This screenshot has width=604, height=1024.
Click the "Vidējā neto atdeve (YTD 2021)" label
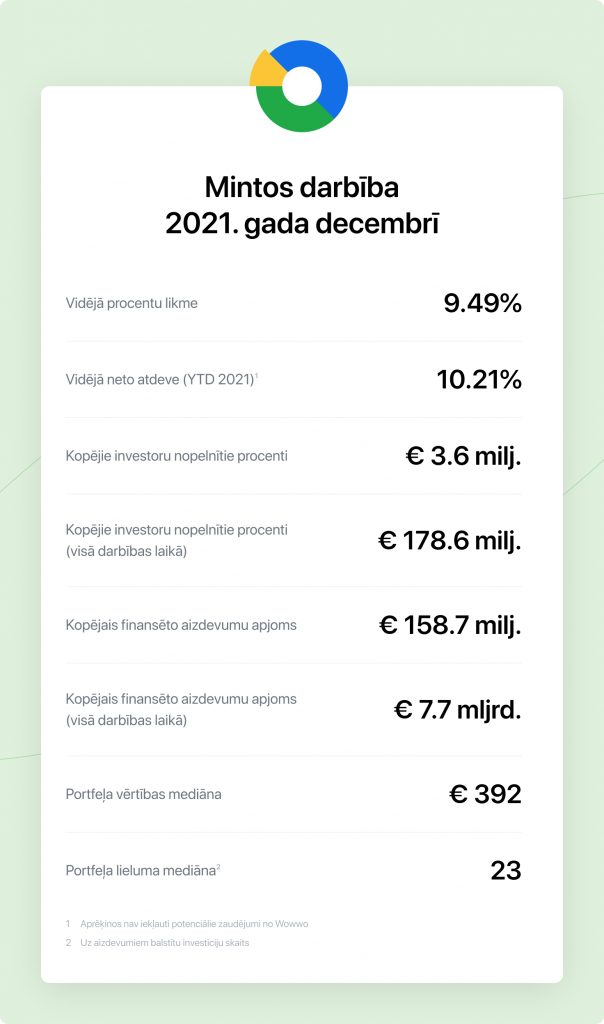coord(160,380)
